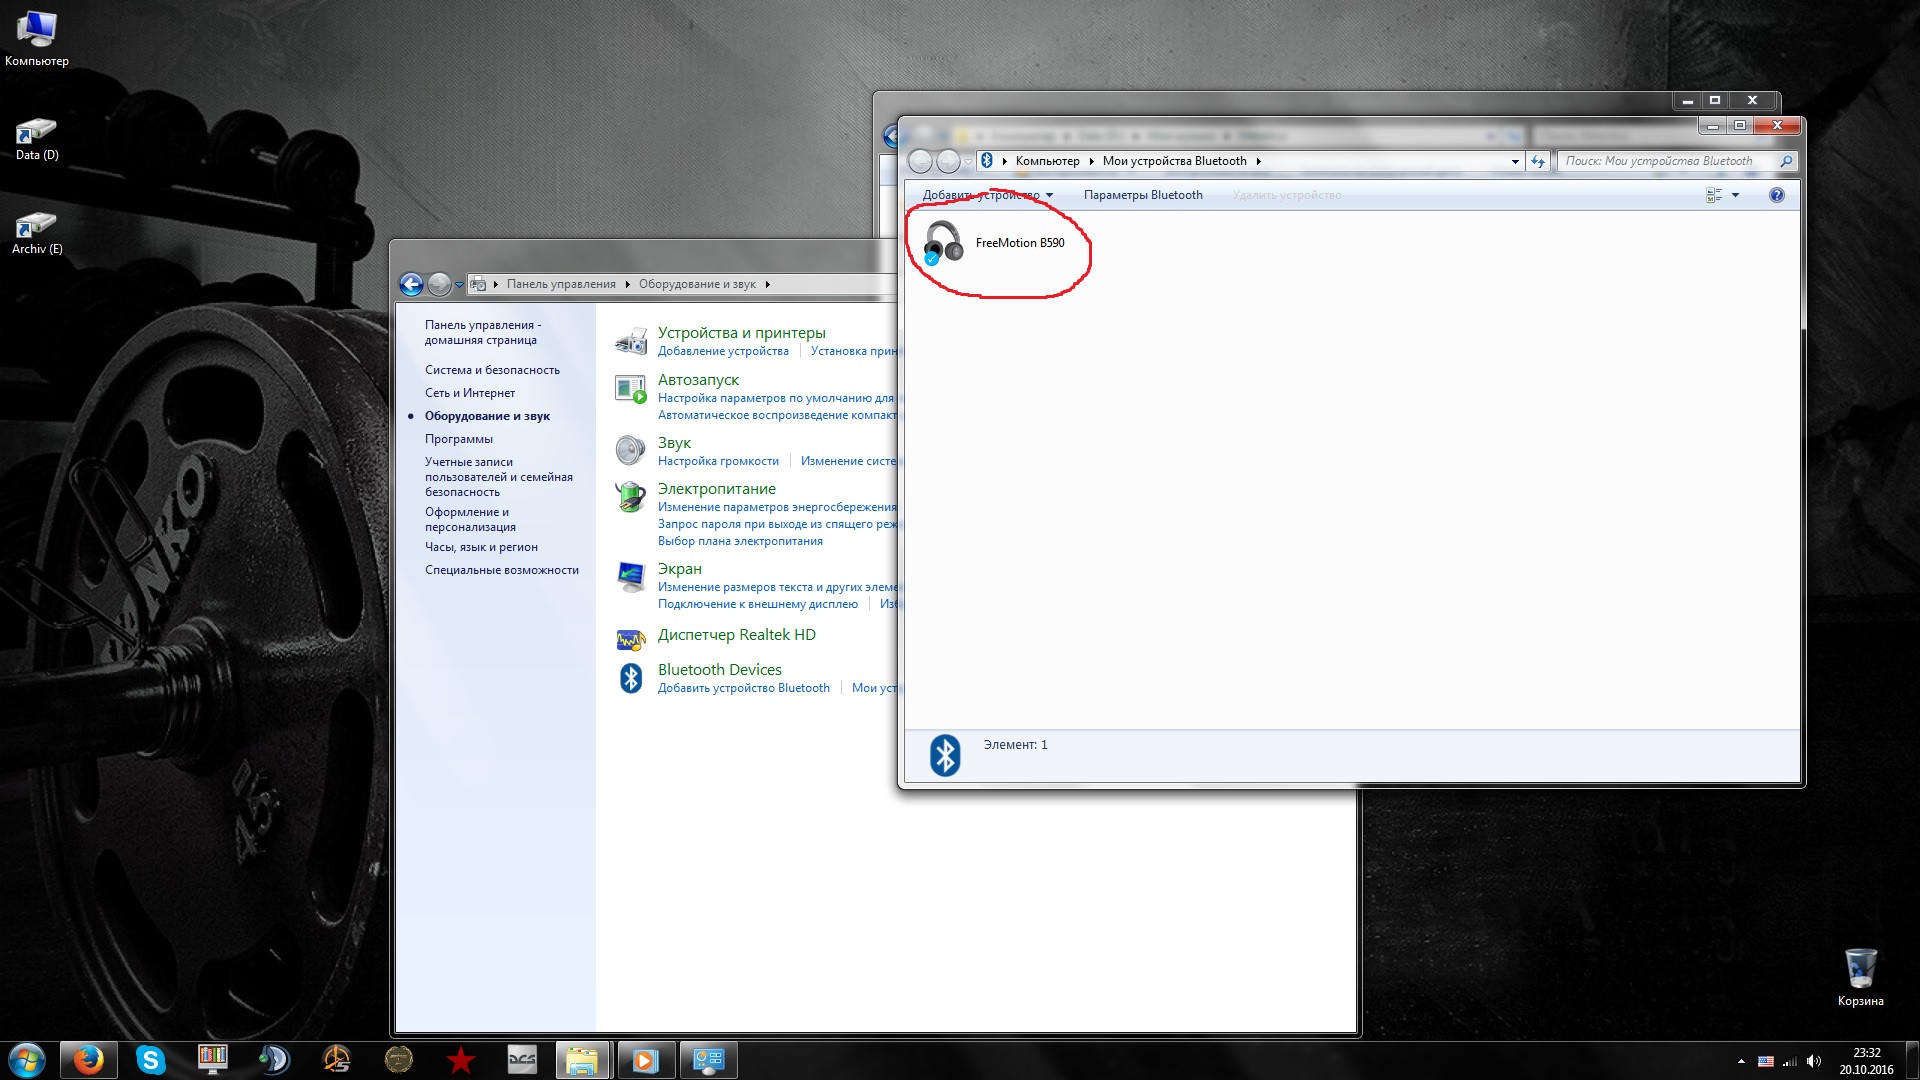Viewport: 1920px width, 1080px height.
Task: Click the monitor icon beside 'Экран'
Action: (631, 577)
